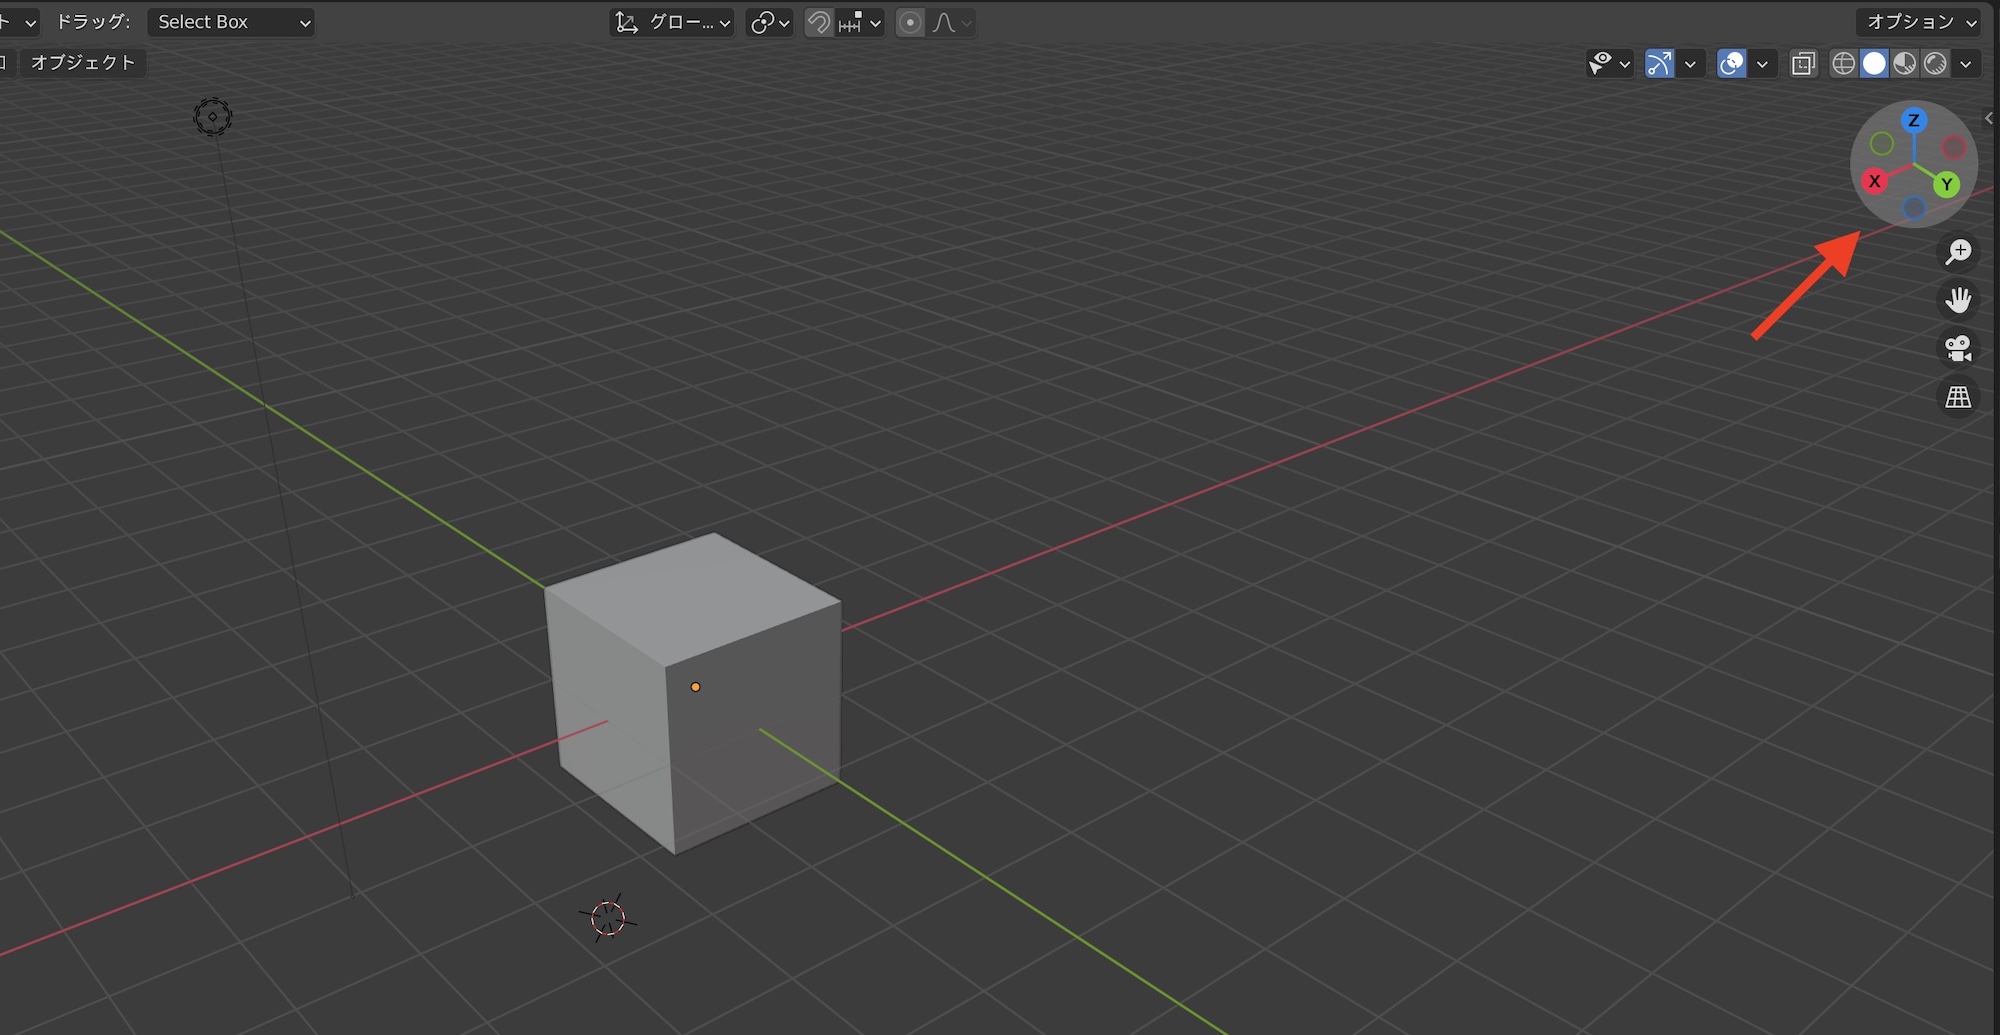This screenshot has width=2000, height=1035.
Task: Select wireframe viewport shading
Action: [x=1843, y=64]
